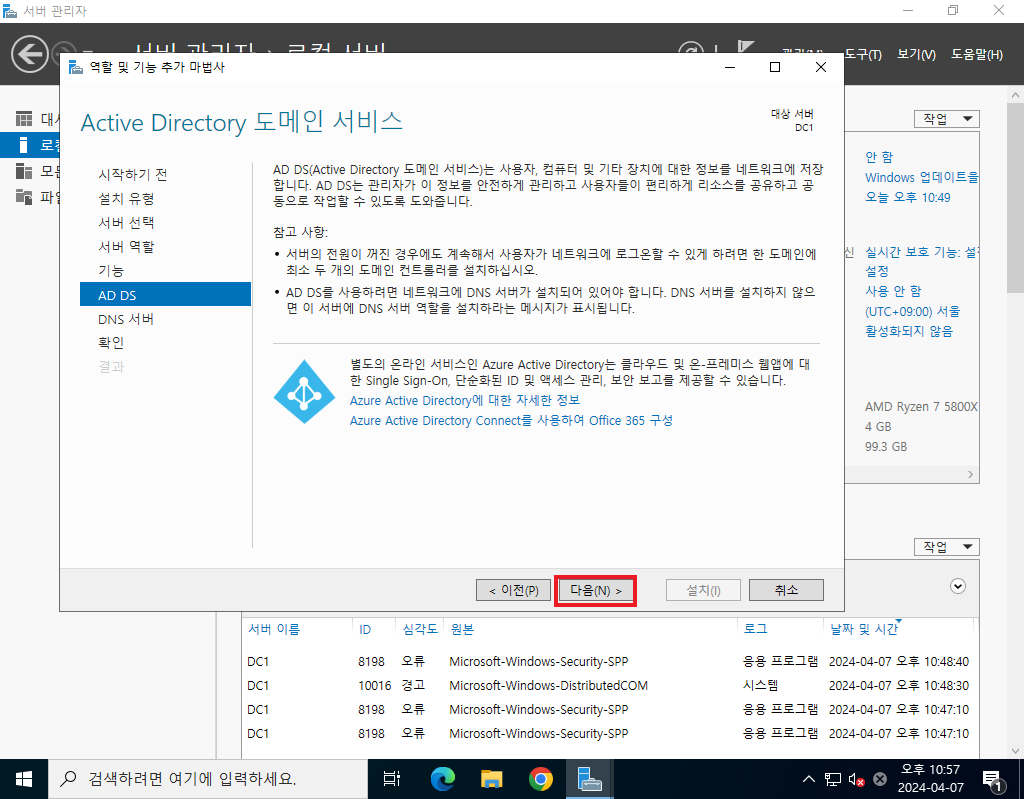Open Microsoft Edge from the taskbar
The width and height of the screenshot is (1024, 799).
443,779
